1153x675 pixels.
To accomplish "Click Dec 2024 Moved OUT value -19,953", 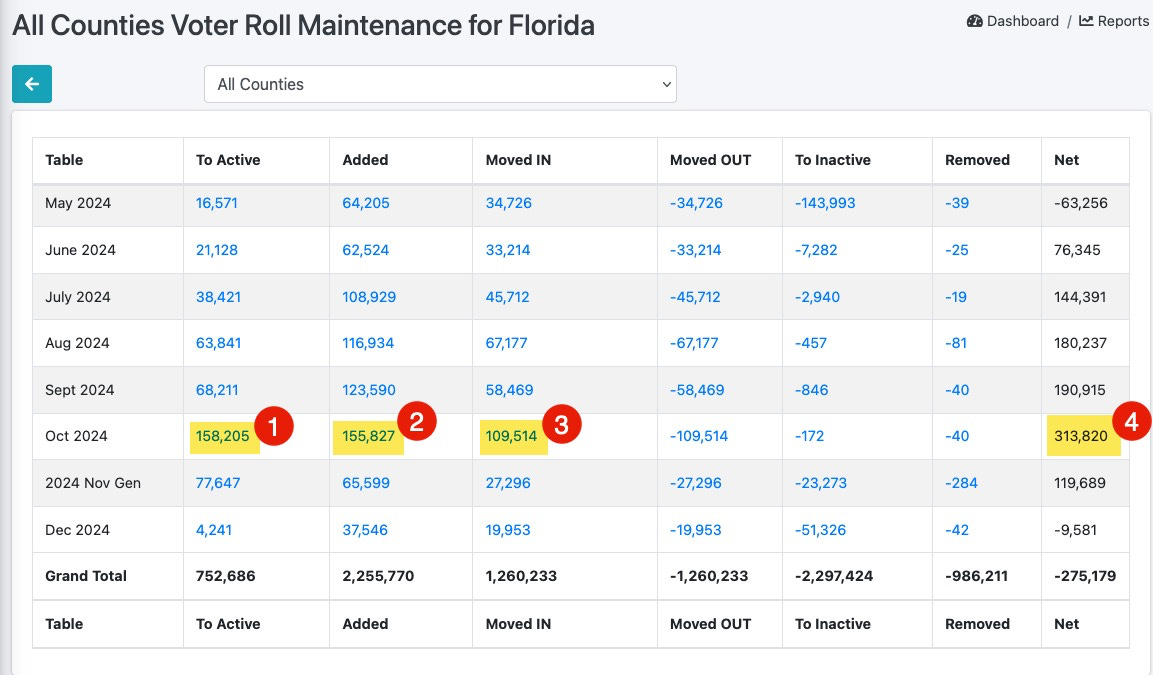I will (x=695, y=530).
